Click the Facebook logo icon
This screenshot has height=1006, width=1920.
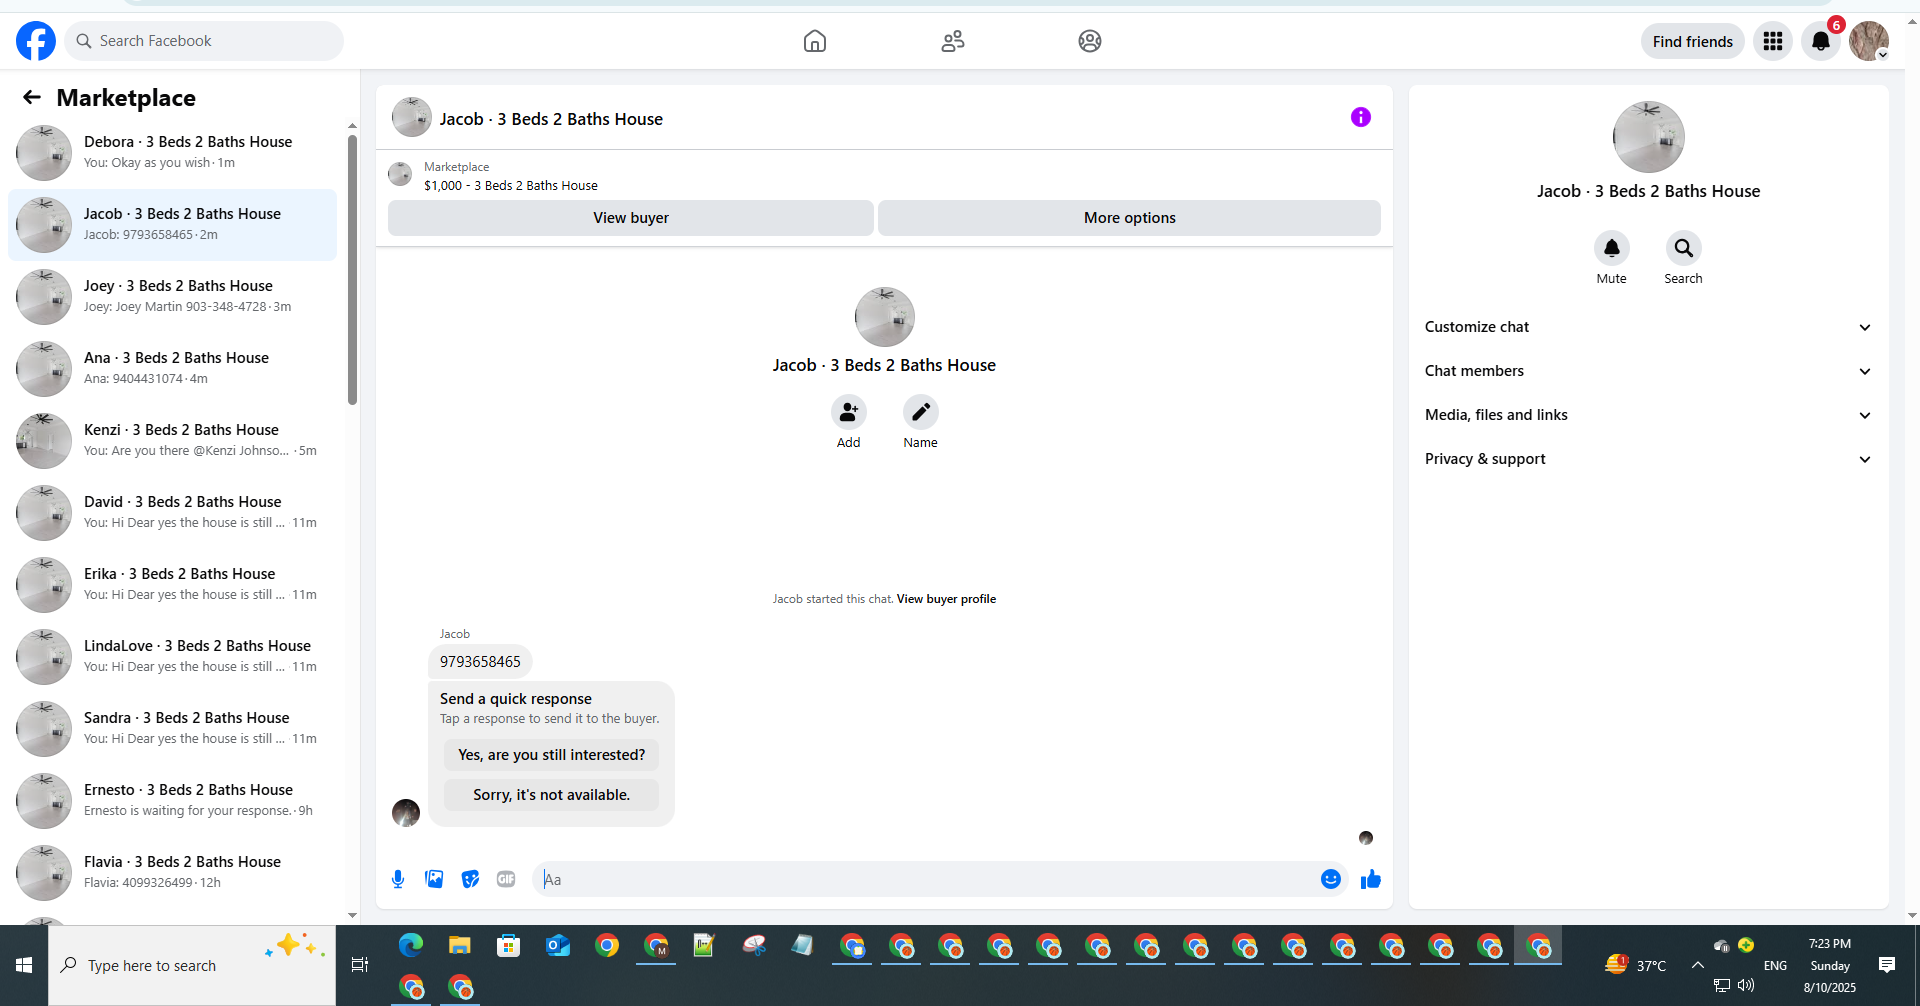point(36,41)
